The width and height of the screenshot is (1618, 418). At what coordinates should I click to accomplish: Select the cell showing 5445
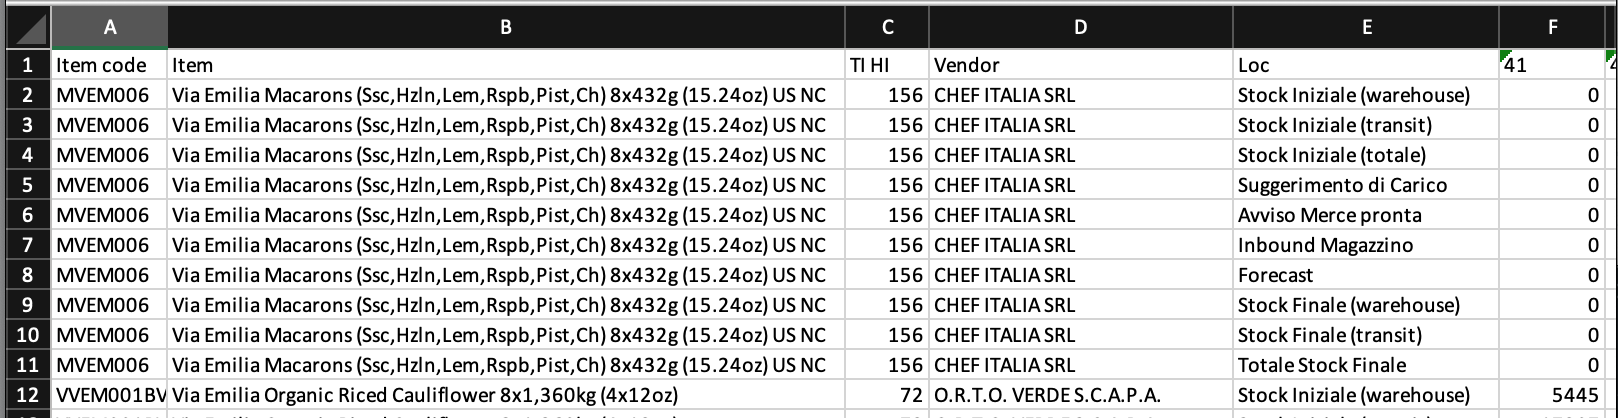1552,395
